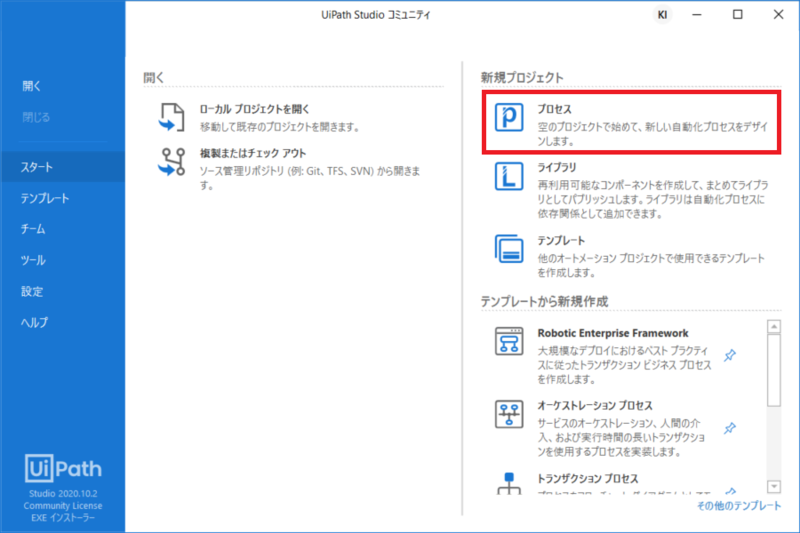Viewport: 800px width, 533px height.
Task: Click the Library project icon
Action: click(x=509, y=176)
